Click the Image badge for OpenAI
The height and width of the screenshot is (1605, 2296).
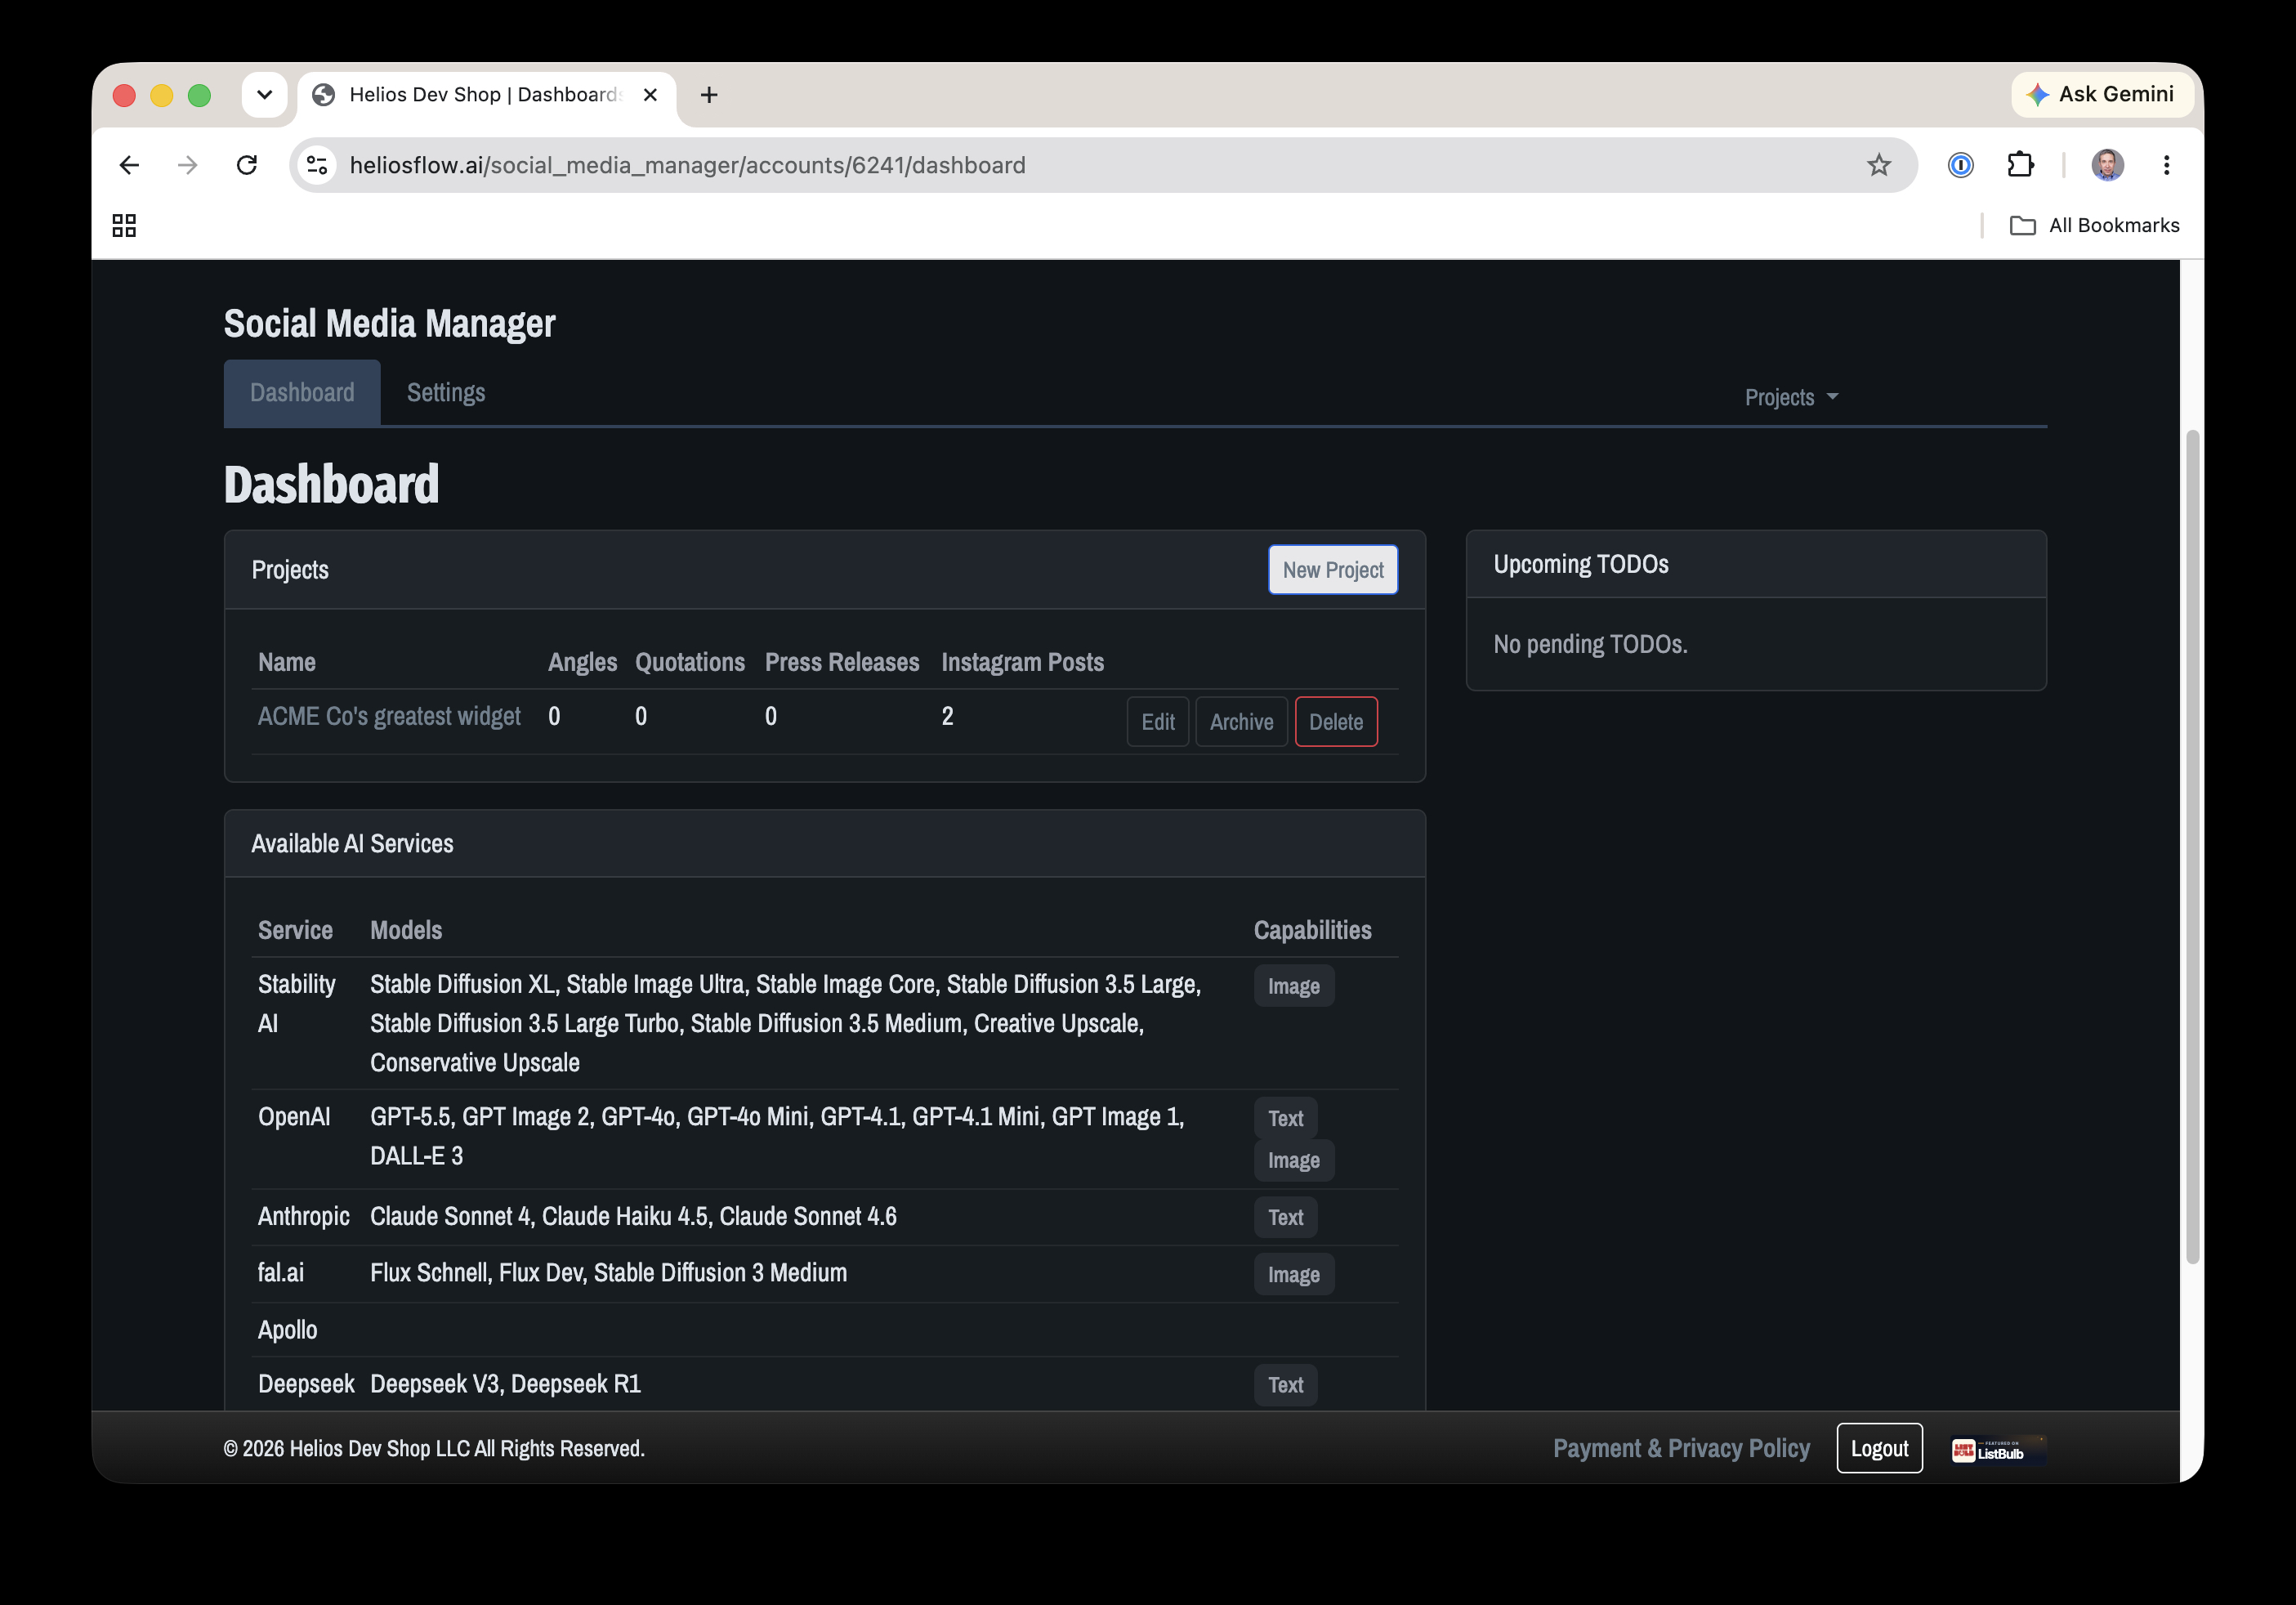click(x=1294, y=1160)
